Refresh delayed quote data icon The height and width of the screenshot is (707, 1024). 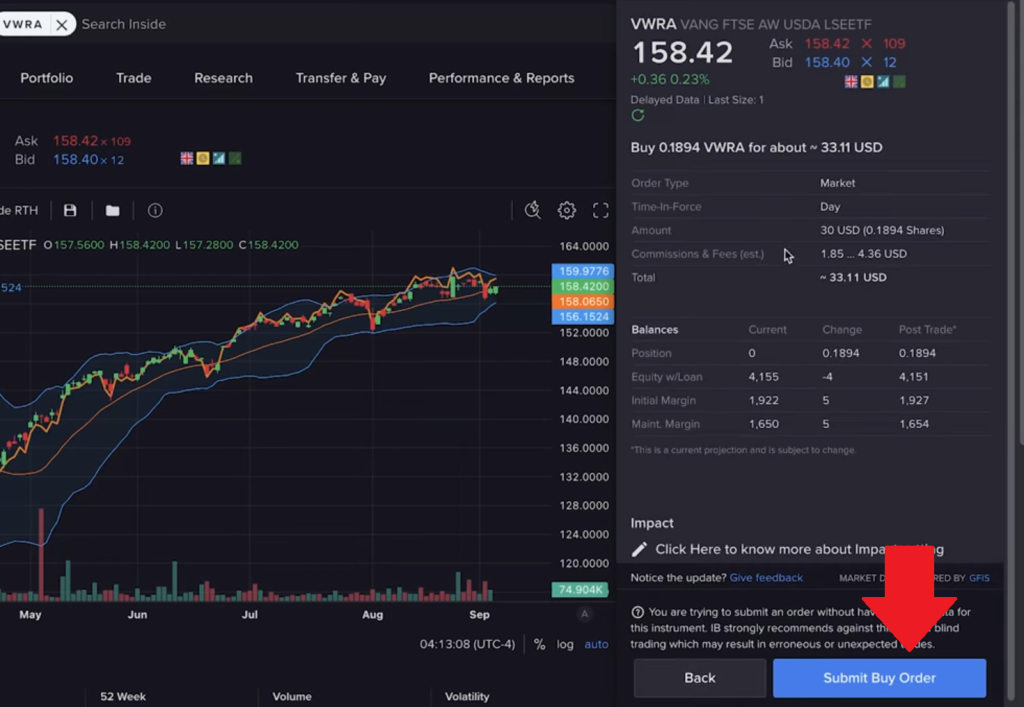pos(638,116)
